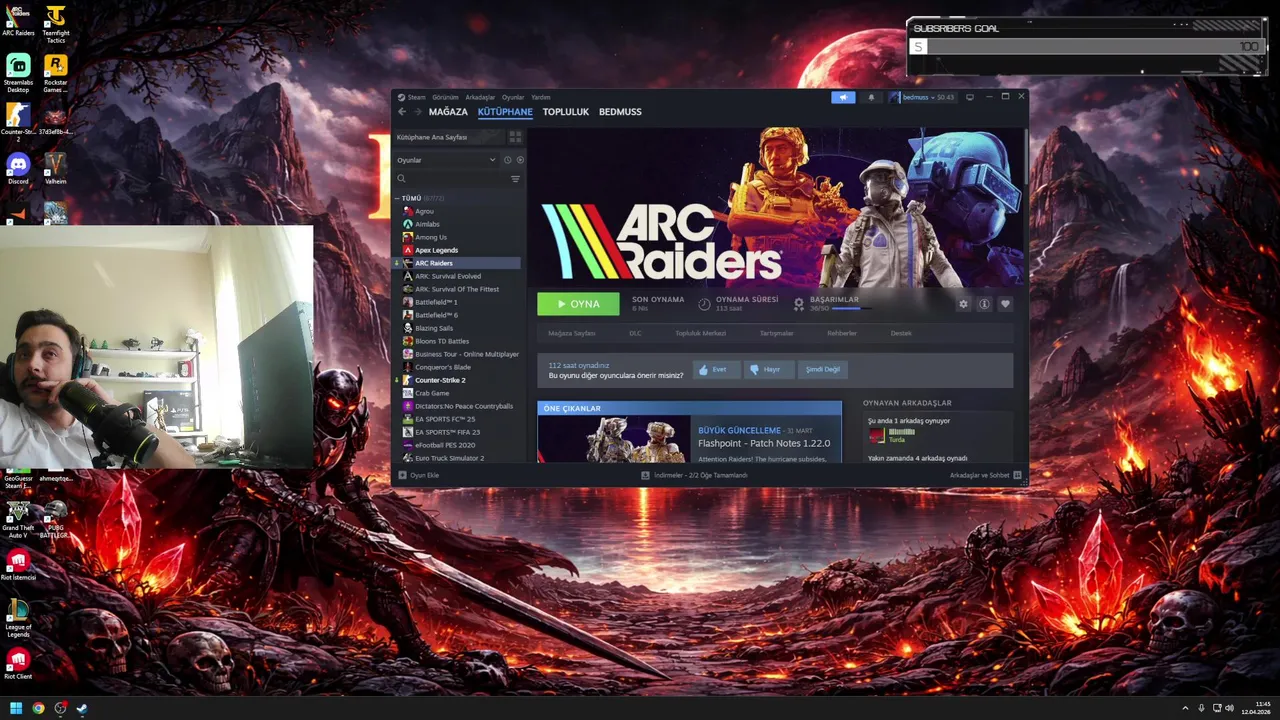Select Battlefield 6 in the library
1280x720 pixels.
pos(436,315)
